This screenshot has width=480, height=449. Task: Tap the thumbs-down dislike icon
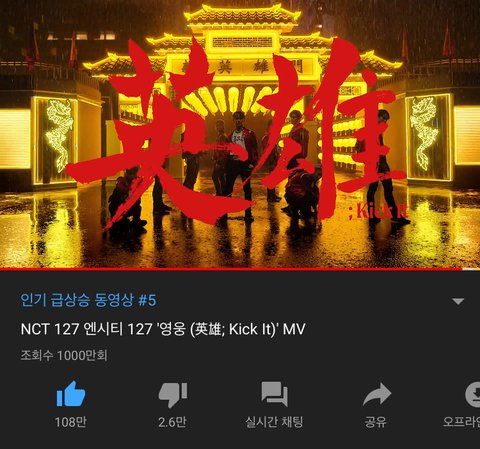coord(173,395)
